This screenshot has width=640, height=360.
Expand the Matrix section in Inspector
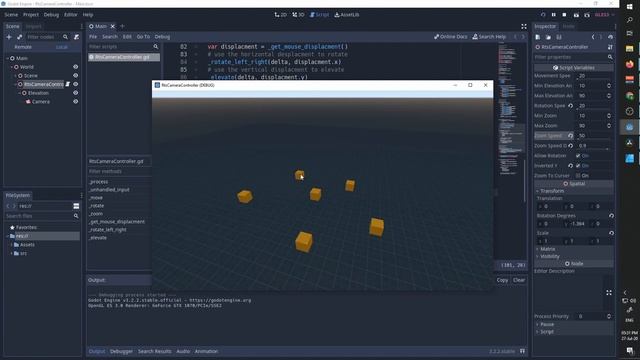tap(547, 249)
